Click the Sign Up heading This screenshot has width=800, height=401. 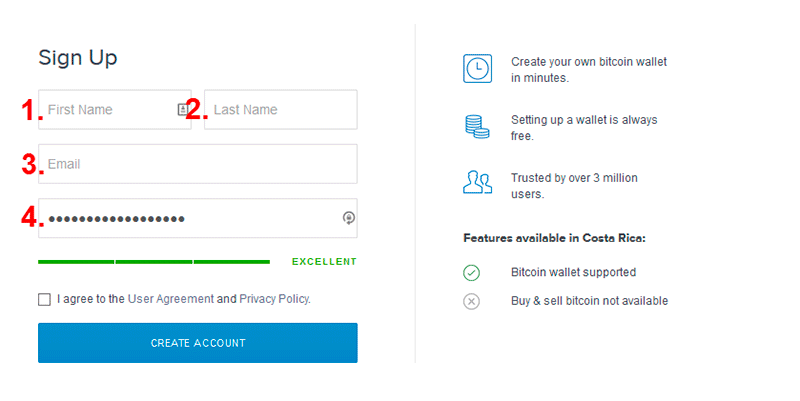78,58
